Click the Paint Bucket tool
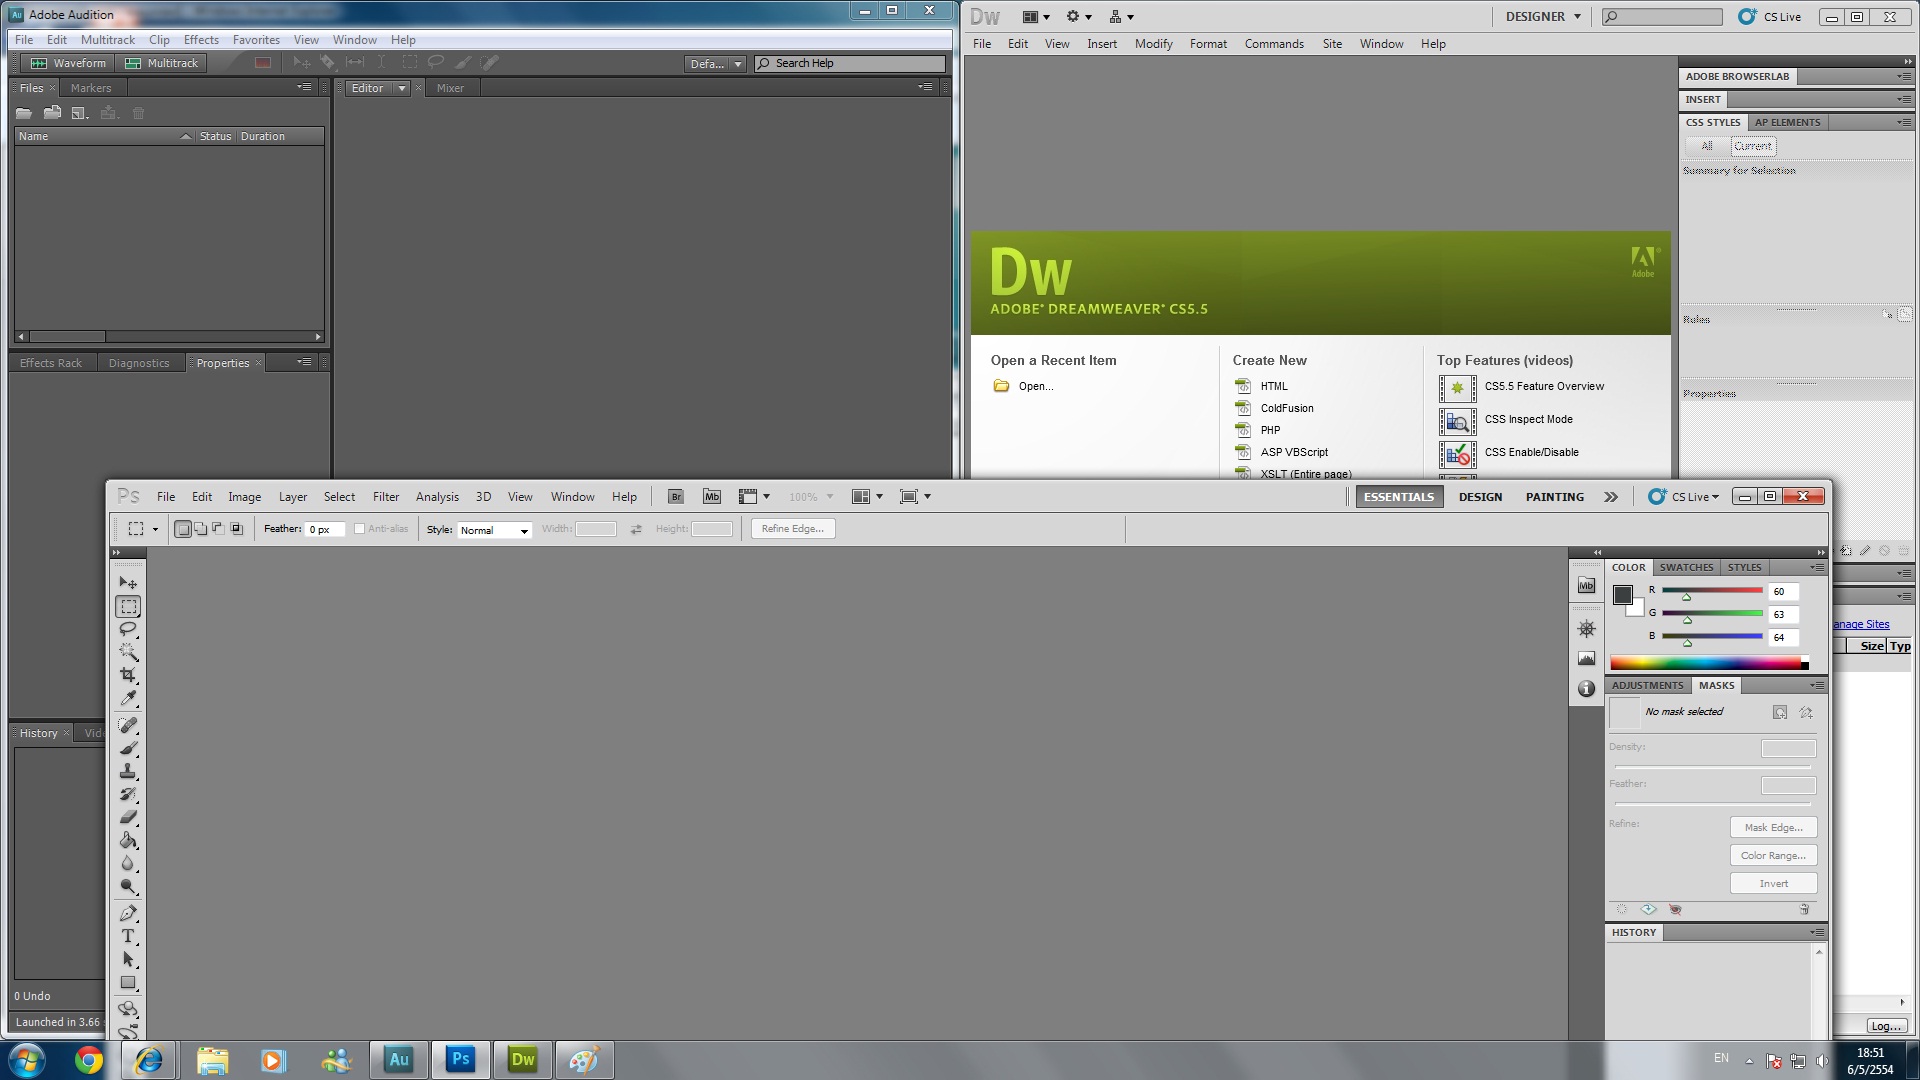 point(128,840)
